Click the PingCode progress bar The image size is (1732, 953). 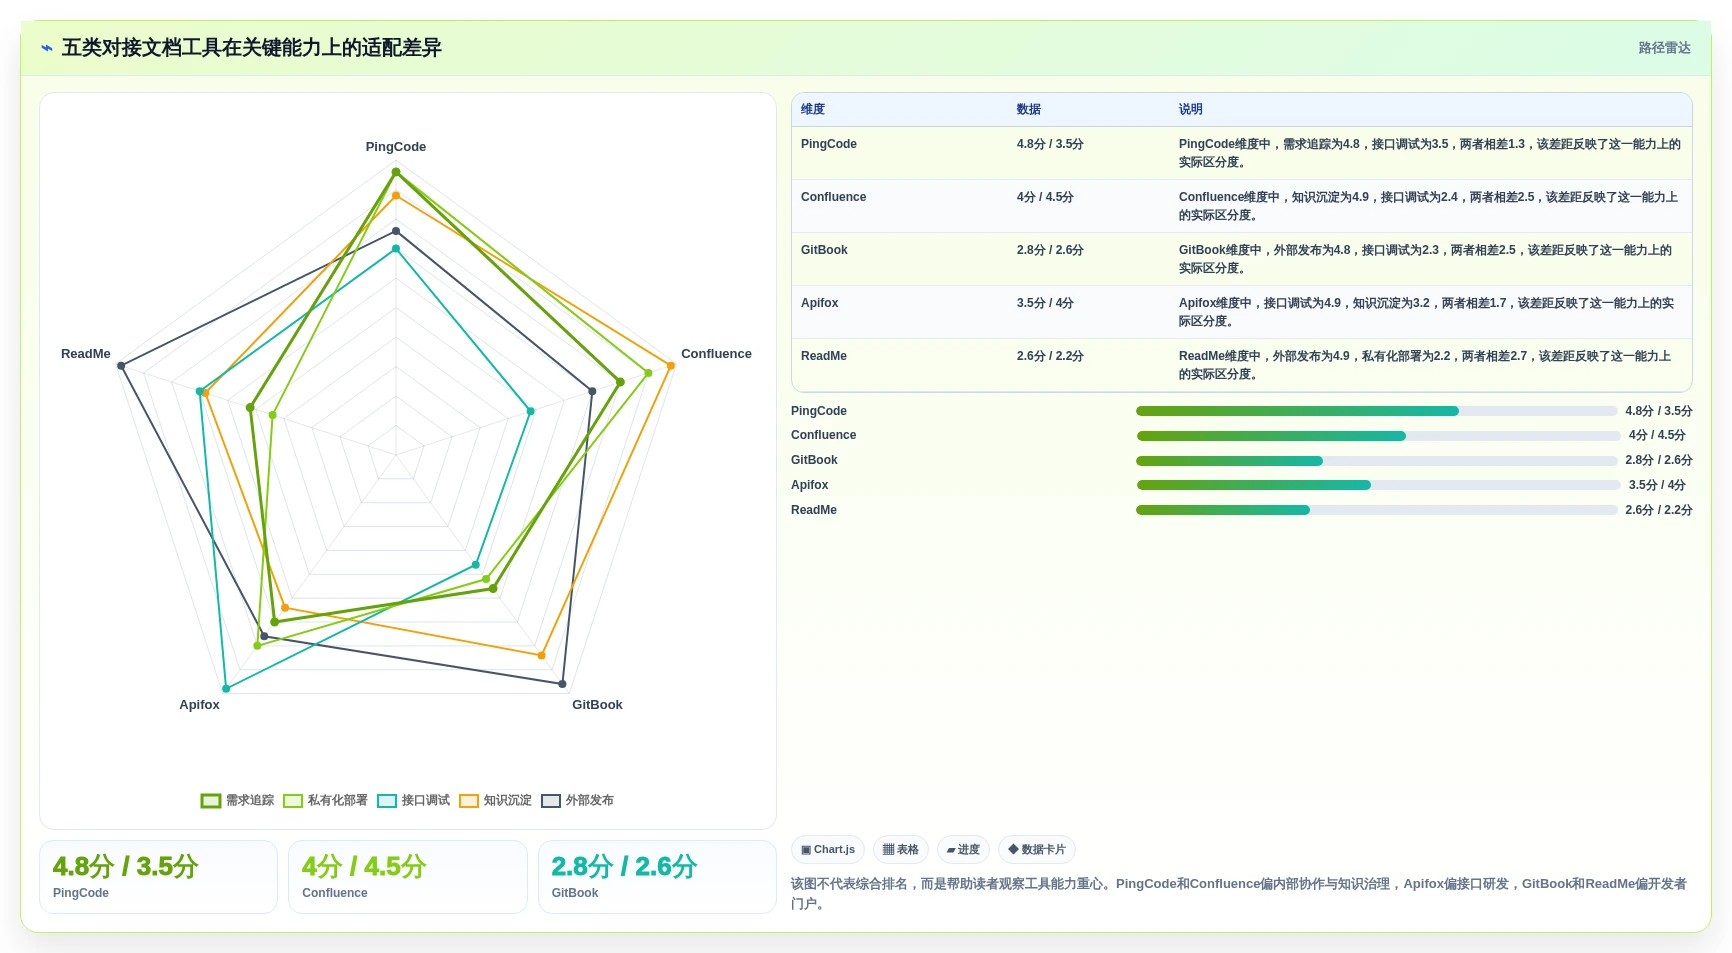coord(1377,411)
